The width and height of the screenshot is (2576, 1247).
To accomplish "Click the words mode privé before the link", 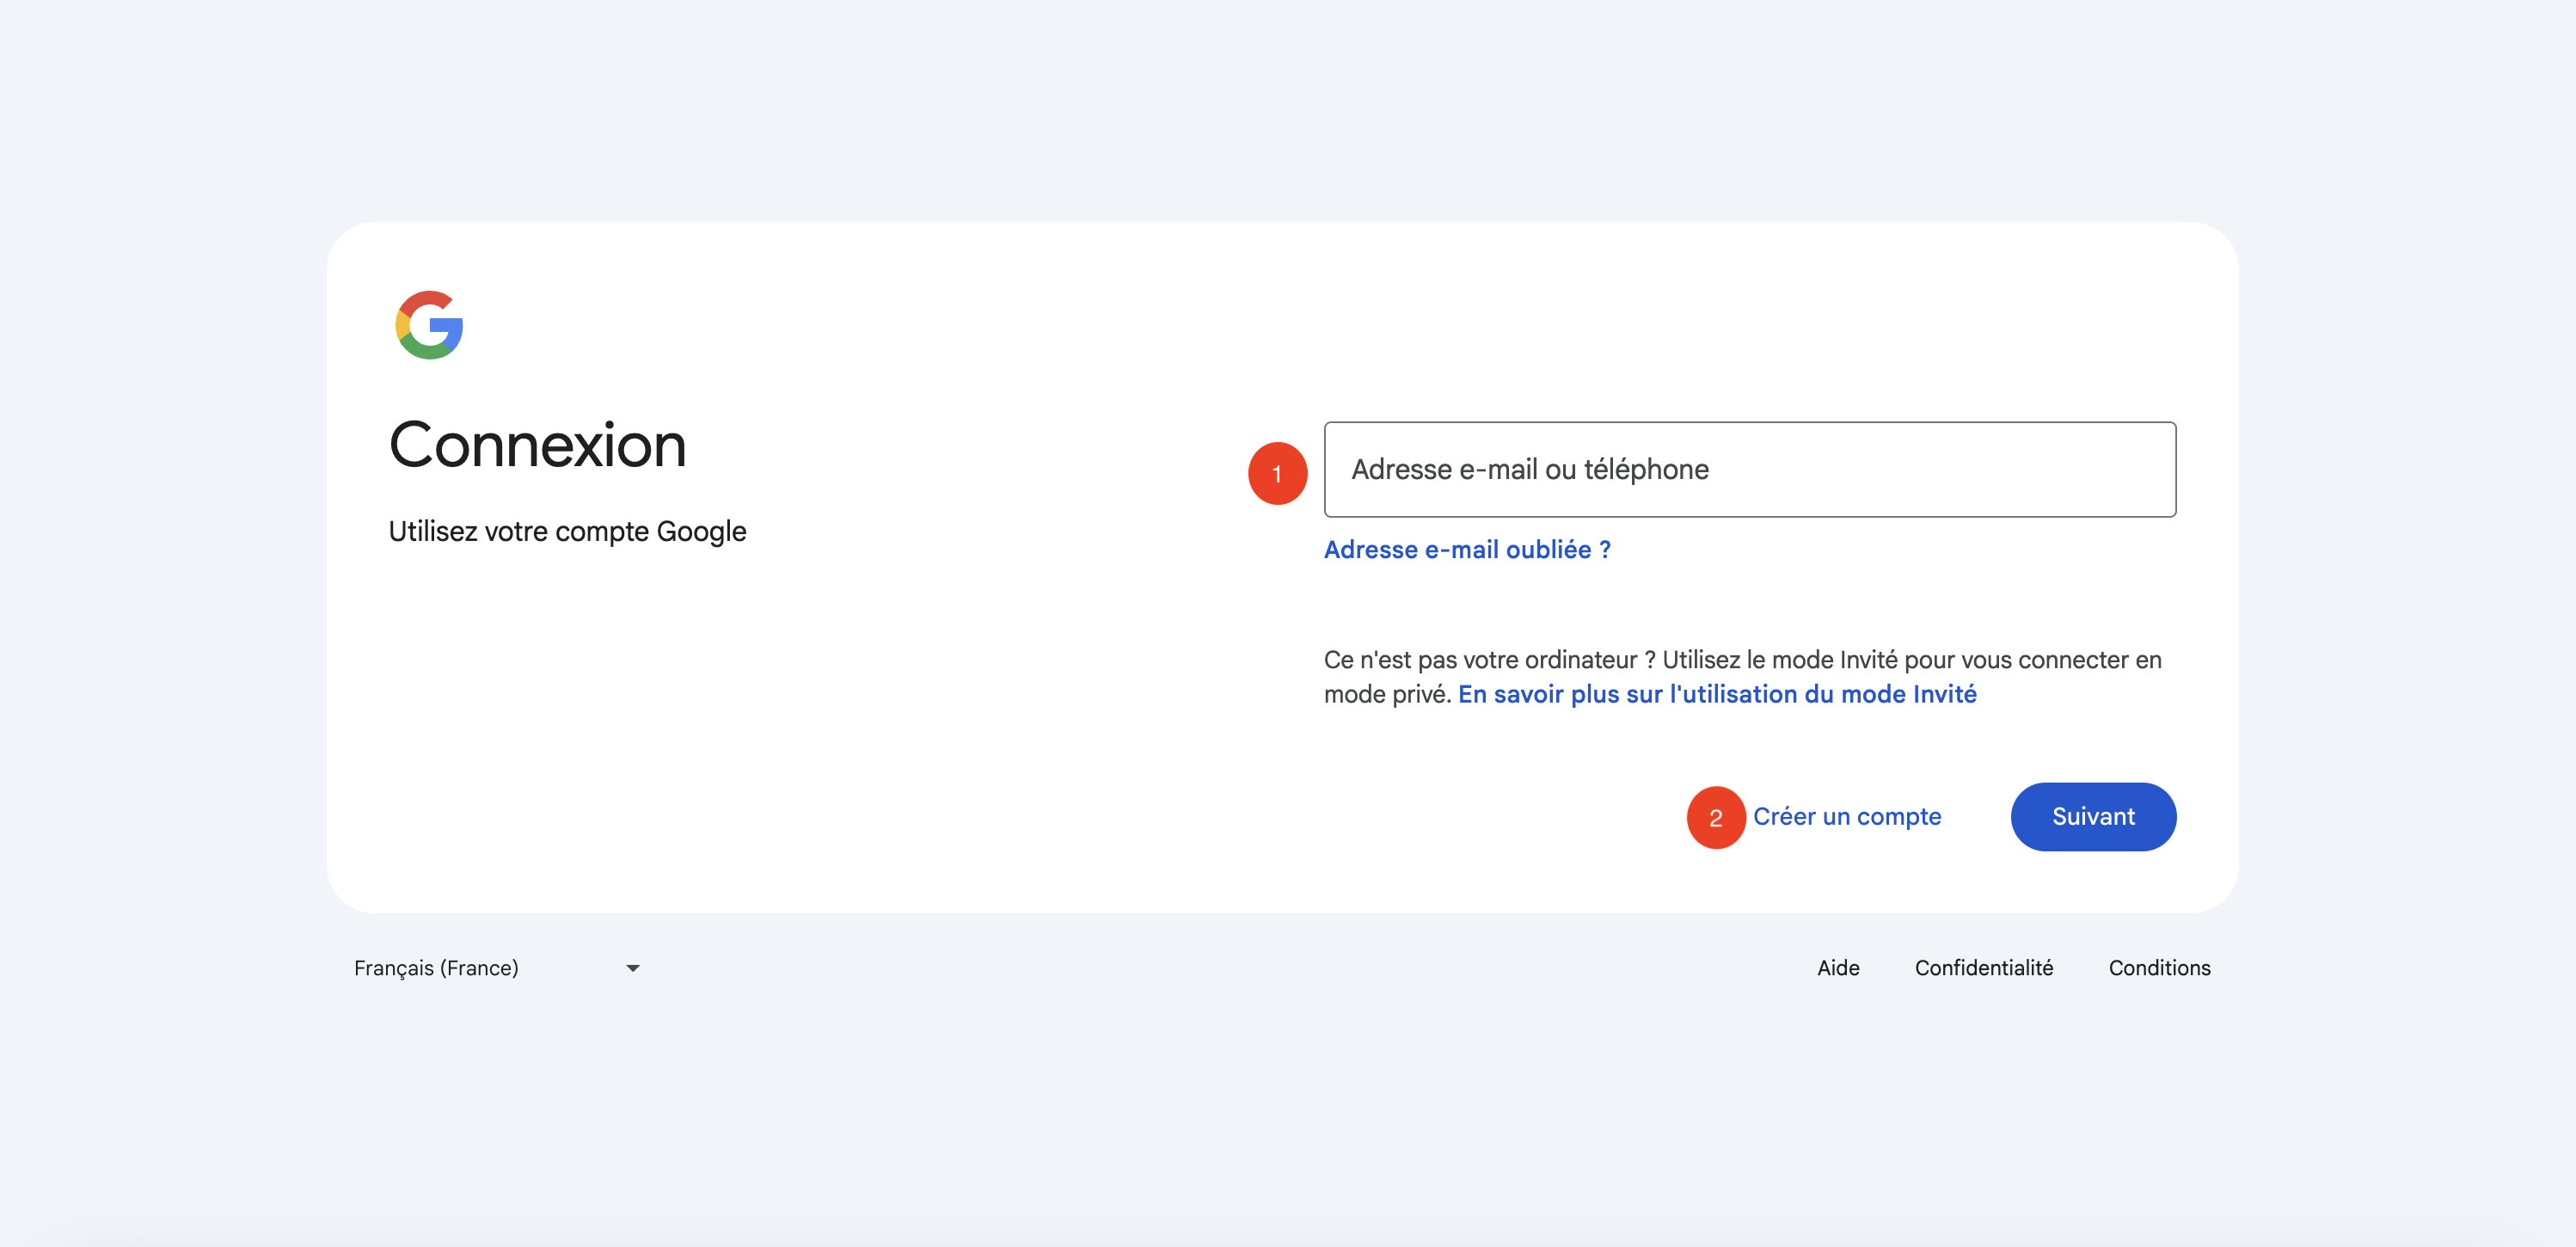I will pyautogui.click(x=1386, y=694).
